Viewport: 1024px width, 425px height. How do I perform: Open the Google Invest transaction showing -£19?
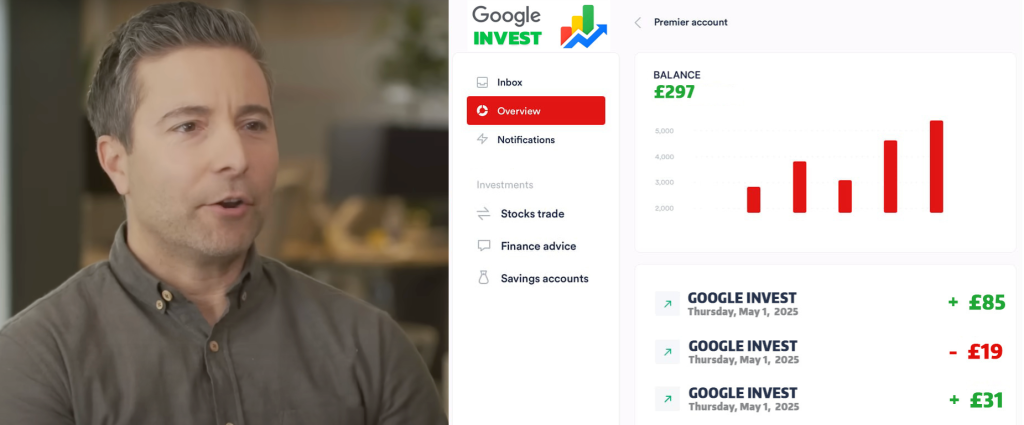[829, 352]
